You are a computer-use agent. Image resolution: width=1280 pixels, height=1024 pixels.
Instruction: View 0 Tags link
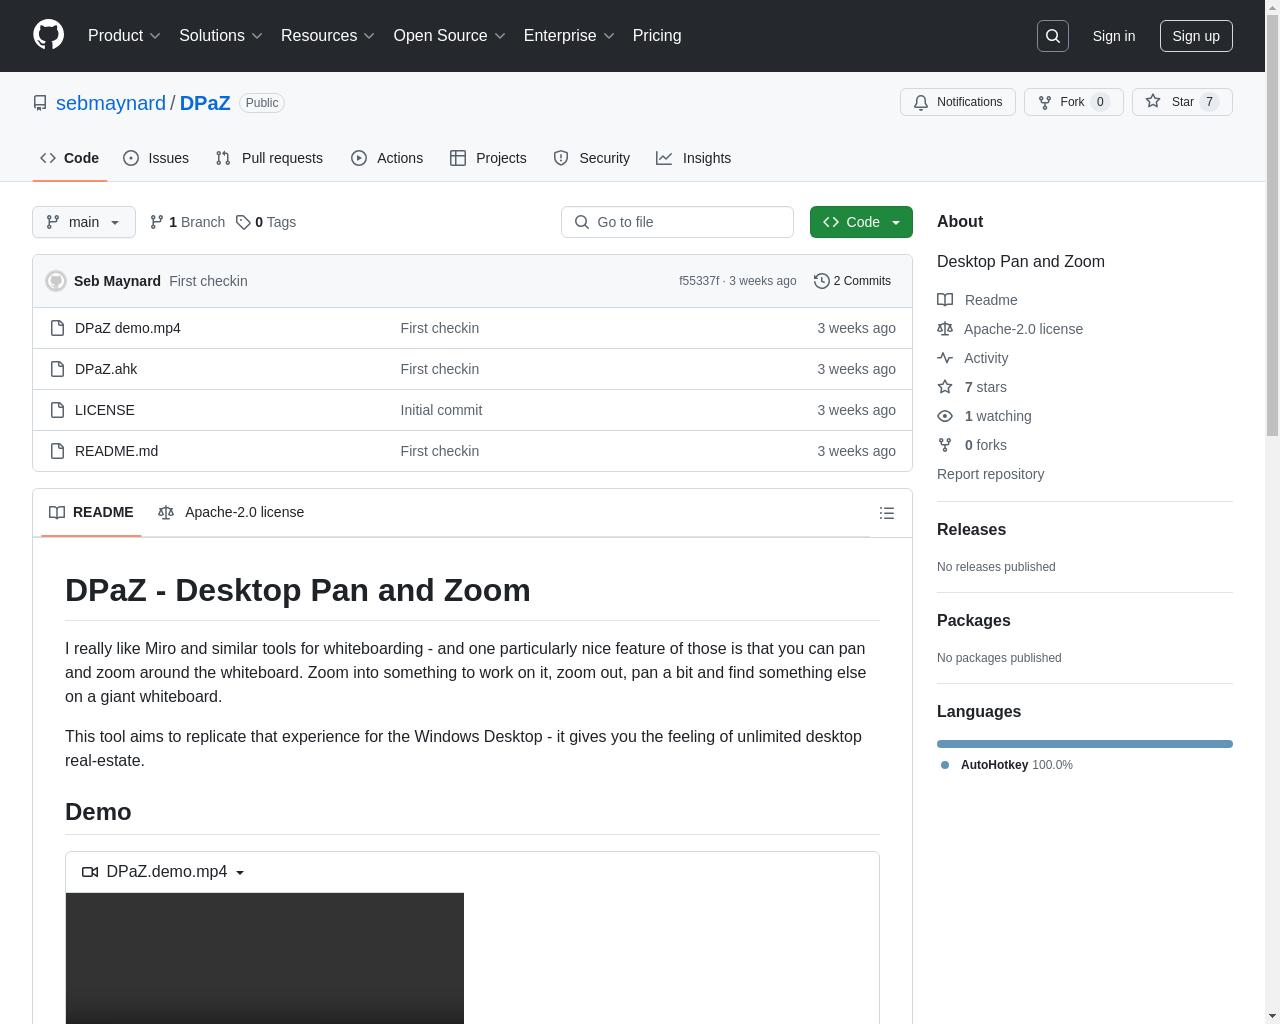pos(266,222)
